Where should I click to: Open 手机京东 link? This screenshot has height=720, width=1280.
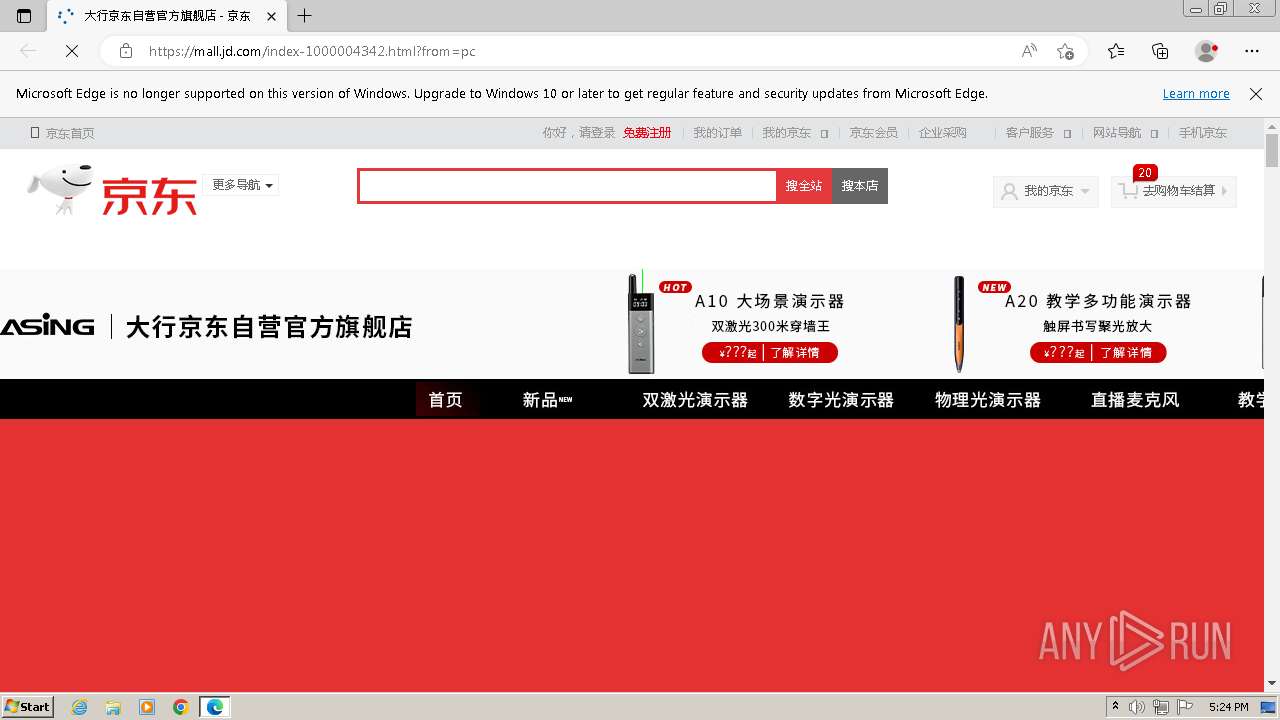tap(1203, 133)
